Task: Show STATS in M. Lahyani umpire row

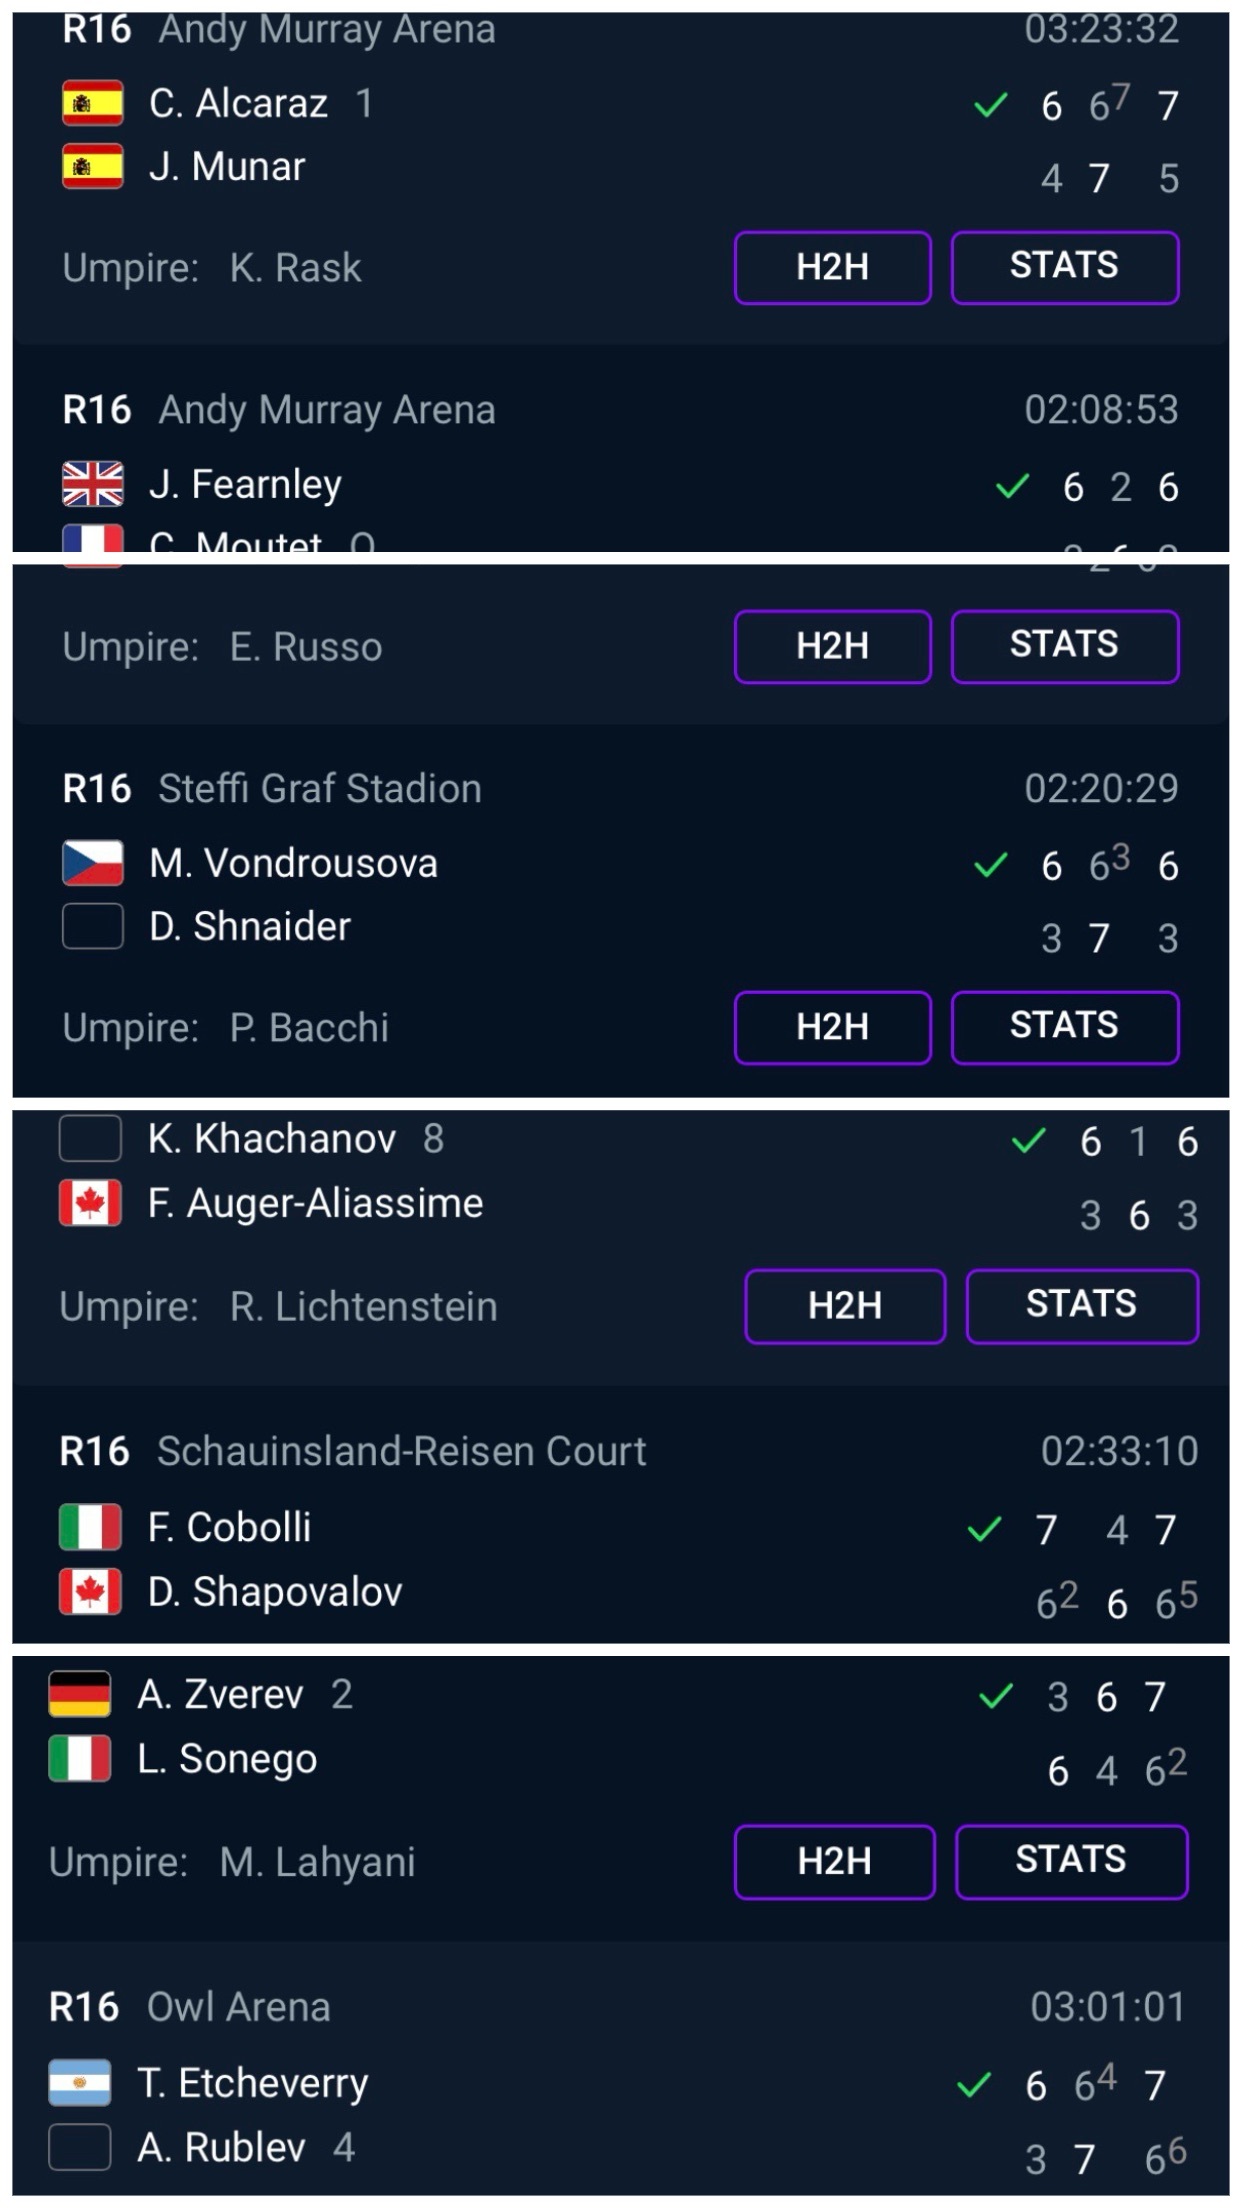Action: coord(1072,1861)
